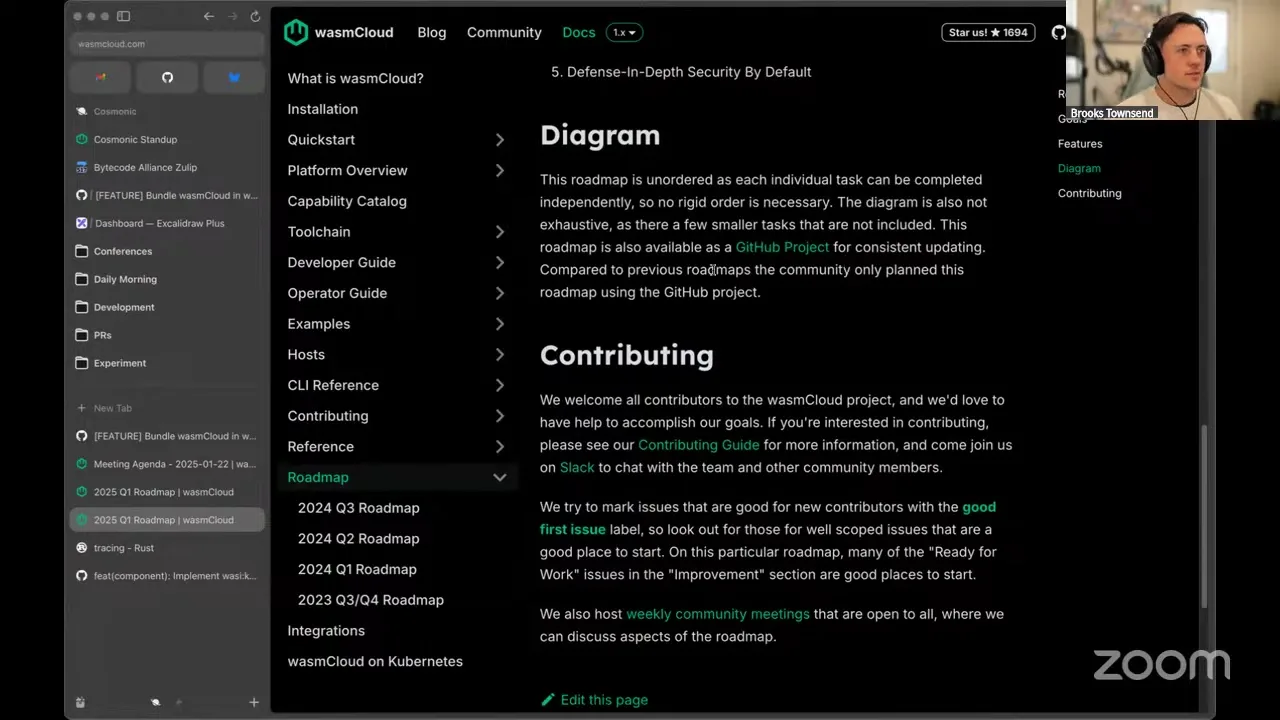
Task: Collapse the Roadmap section chevron
Action: (x=500, y=478)
